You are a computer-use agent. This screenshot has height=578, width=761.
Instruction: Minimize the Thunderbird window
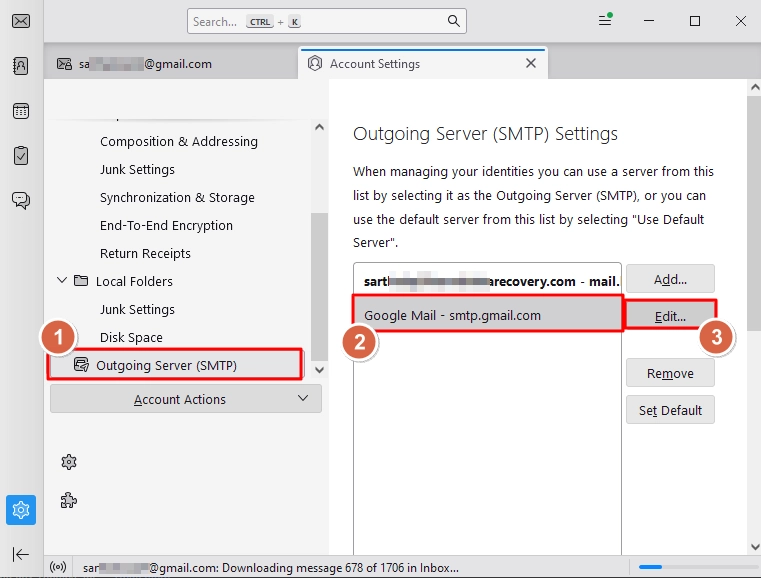click(649, 21)
